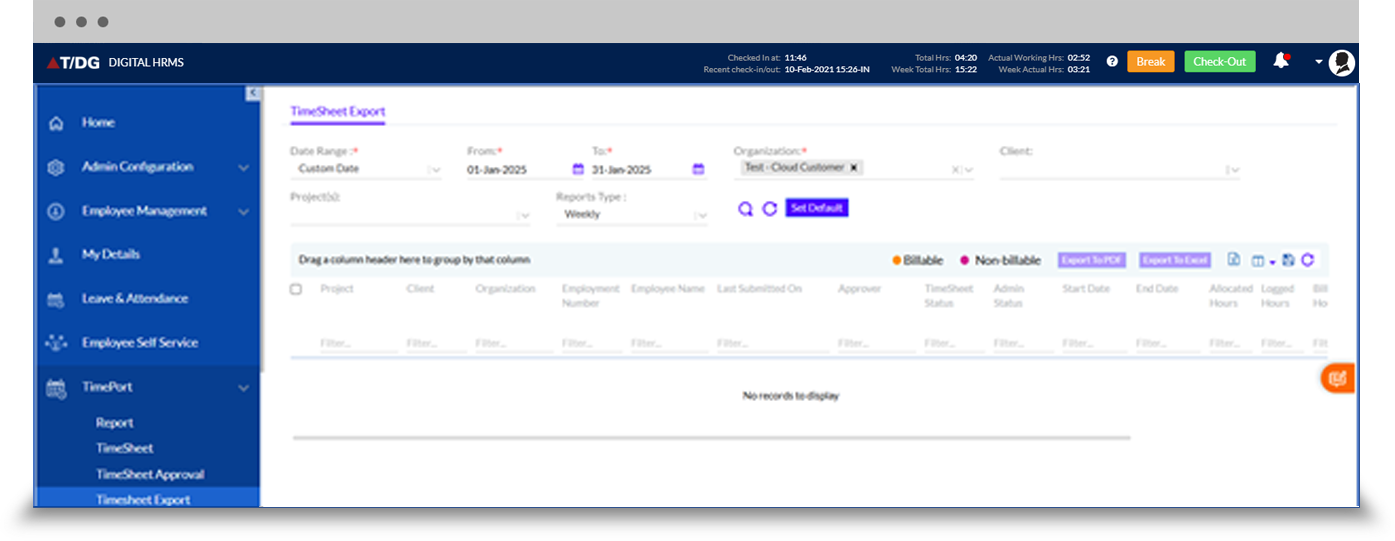Viewport: 1395px width, 541px height.
Task: Click the magenta Non-billable legend dot
Action: 965,260
